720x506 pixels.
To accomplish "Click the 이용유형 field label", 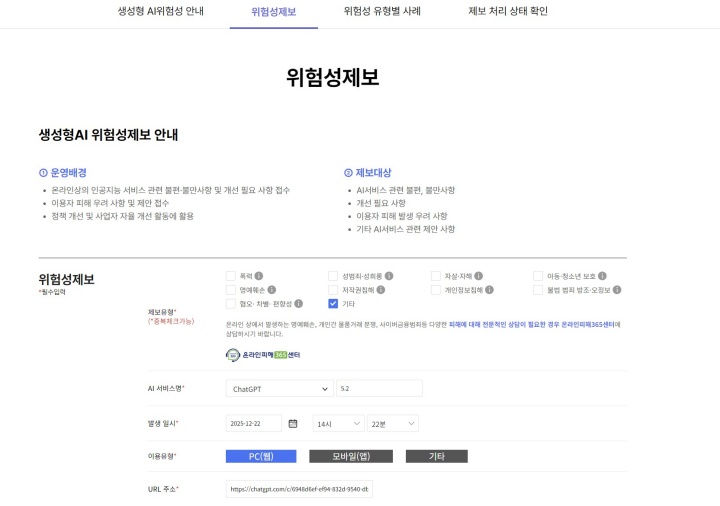I will click(162, 456).
